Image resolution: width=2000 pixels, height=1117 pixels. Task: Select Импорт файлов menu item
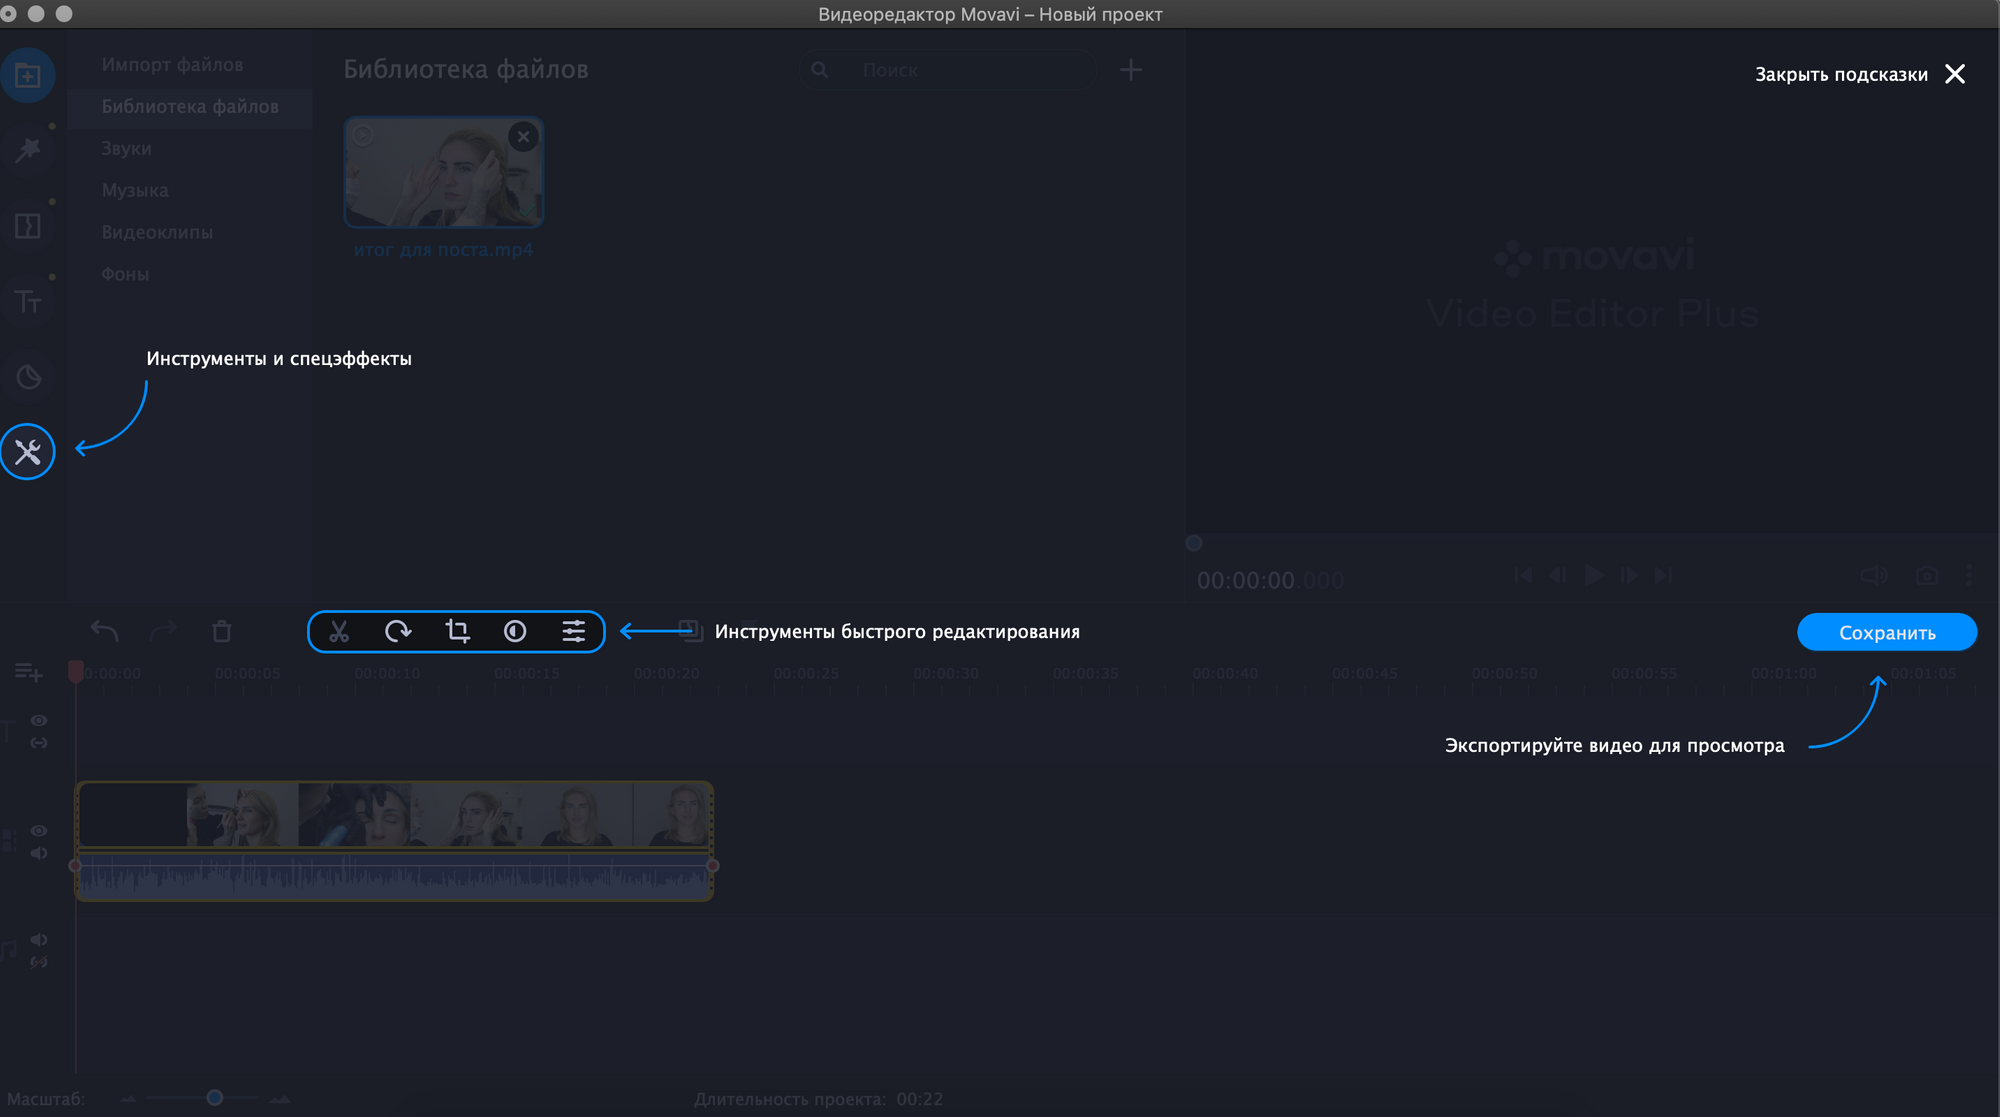pyautogui.click(x=172, y=65)
